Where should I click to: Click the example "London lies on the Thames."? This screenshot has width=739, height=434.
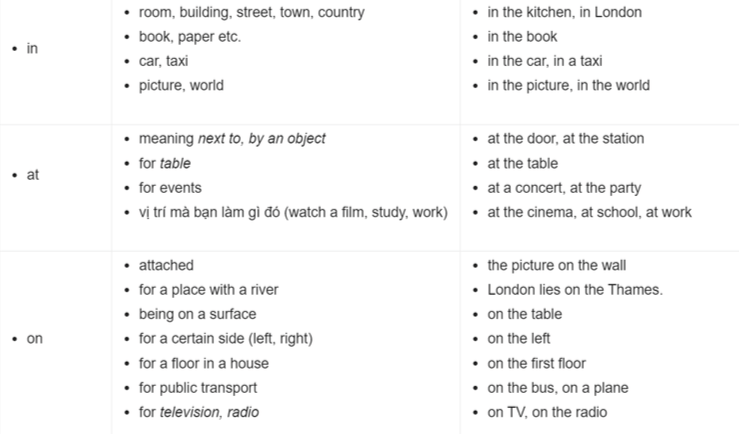(574, 290)
